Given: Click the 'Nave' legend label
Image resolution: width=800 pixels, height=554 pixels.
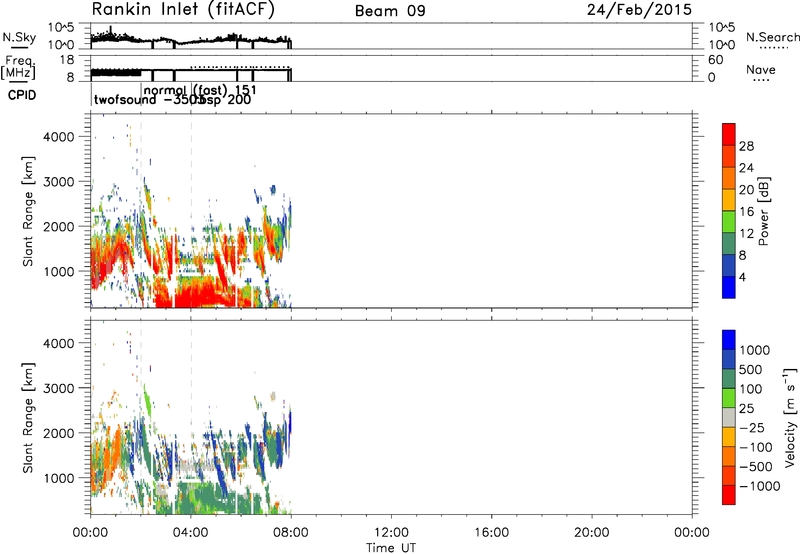Looking at the screenshot, I should pyautogui.click(x=761, y=69).
